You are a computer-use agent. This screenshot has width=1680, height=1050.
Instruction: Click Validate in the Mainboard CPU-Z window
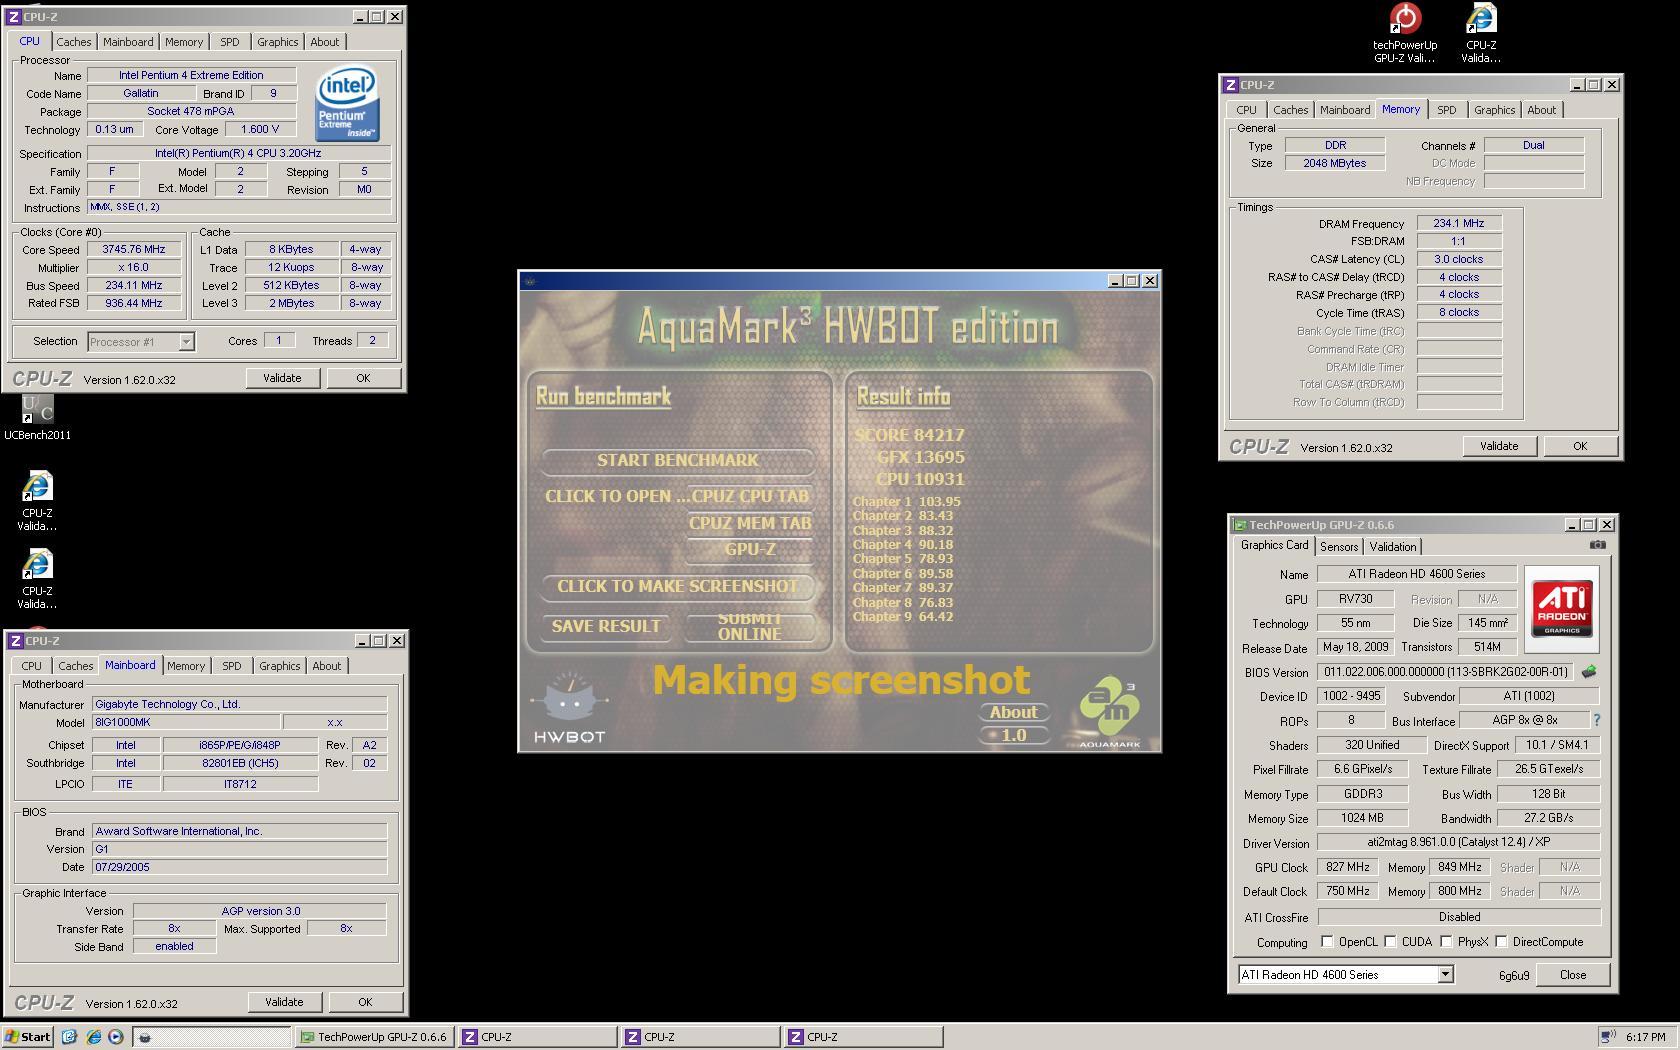tap(284, 1002)
